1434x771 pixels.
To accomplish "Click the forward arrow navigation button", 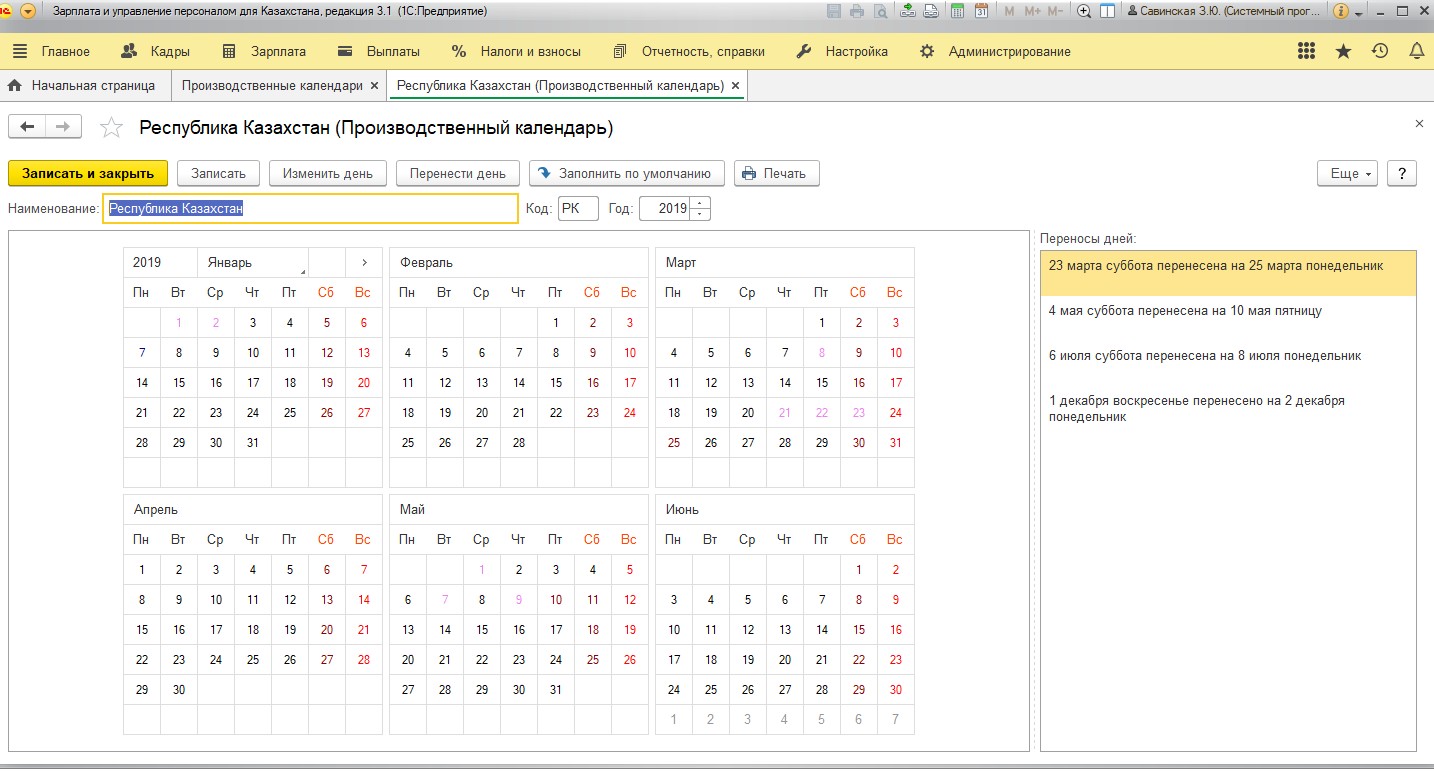I will (x=63, y=126).
